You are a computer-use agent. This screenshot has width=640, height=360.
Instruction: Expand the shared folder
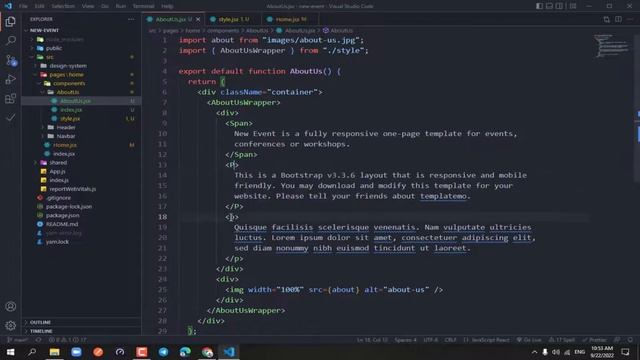point(58,162)
